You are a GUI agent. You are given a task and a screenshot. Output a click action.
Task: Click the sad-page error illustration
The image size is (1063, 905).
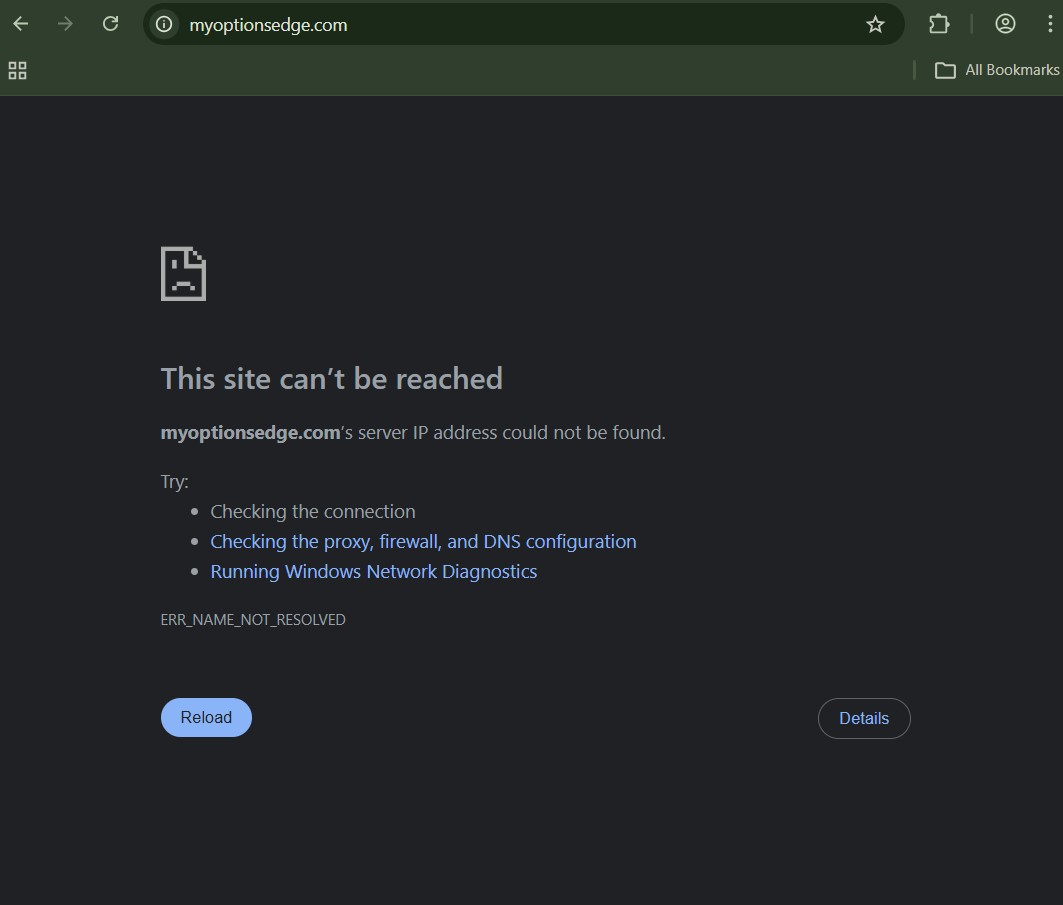tap(183, 273)
